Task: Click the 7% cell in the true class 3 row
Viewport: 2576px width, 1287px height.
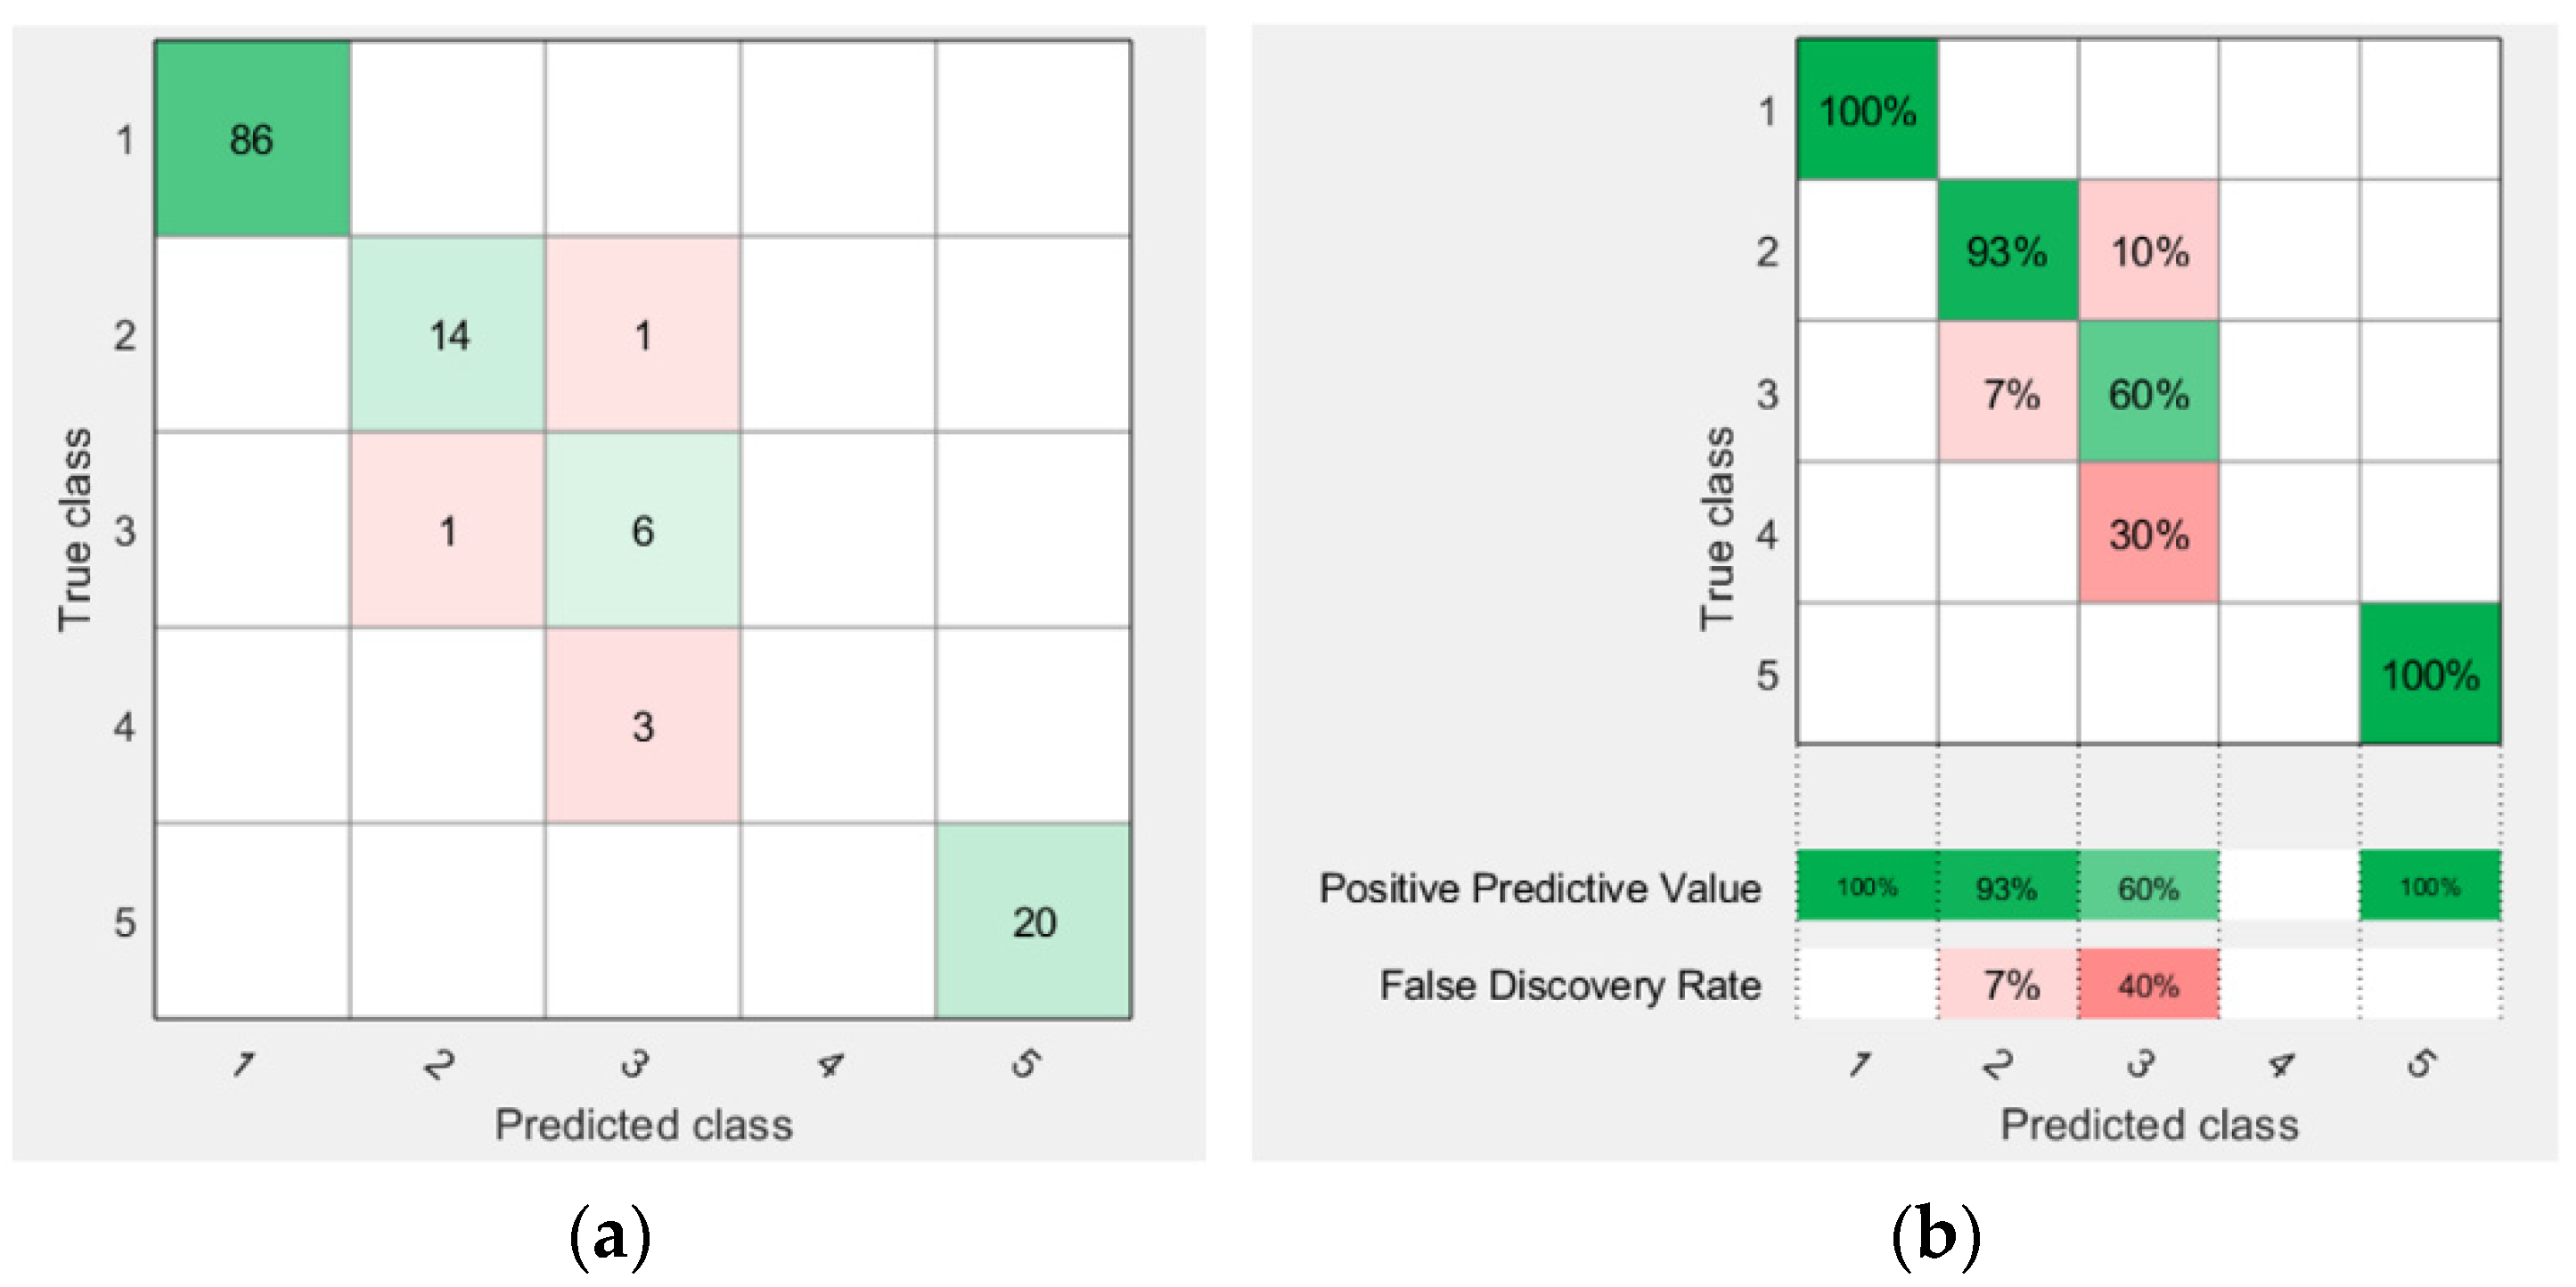Action: pyautogui.click(x=2007, y=393)
